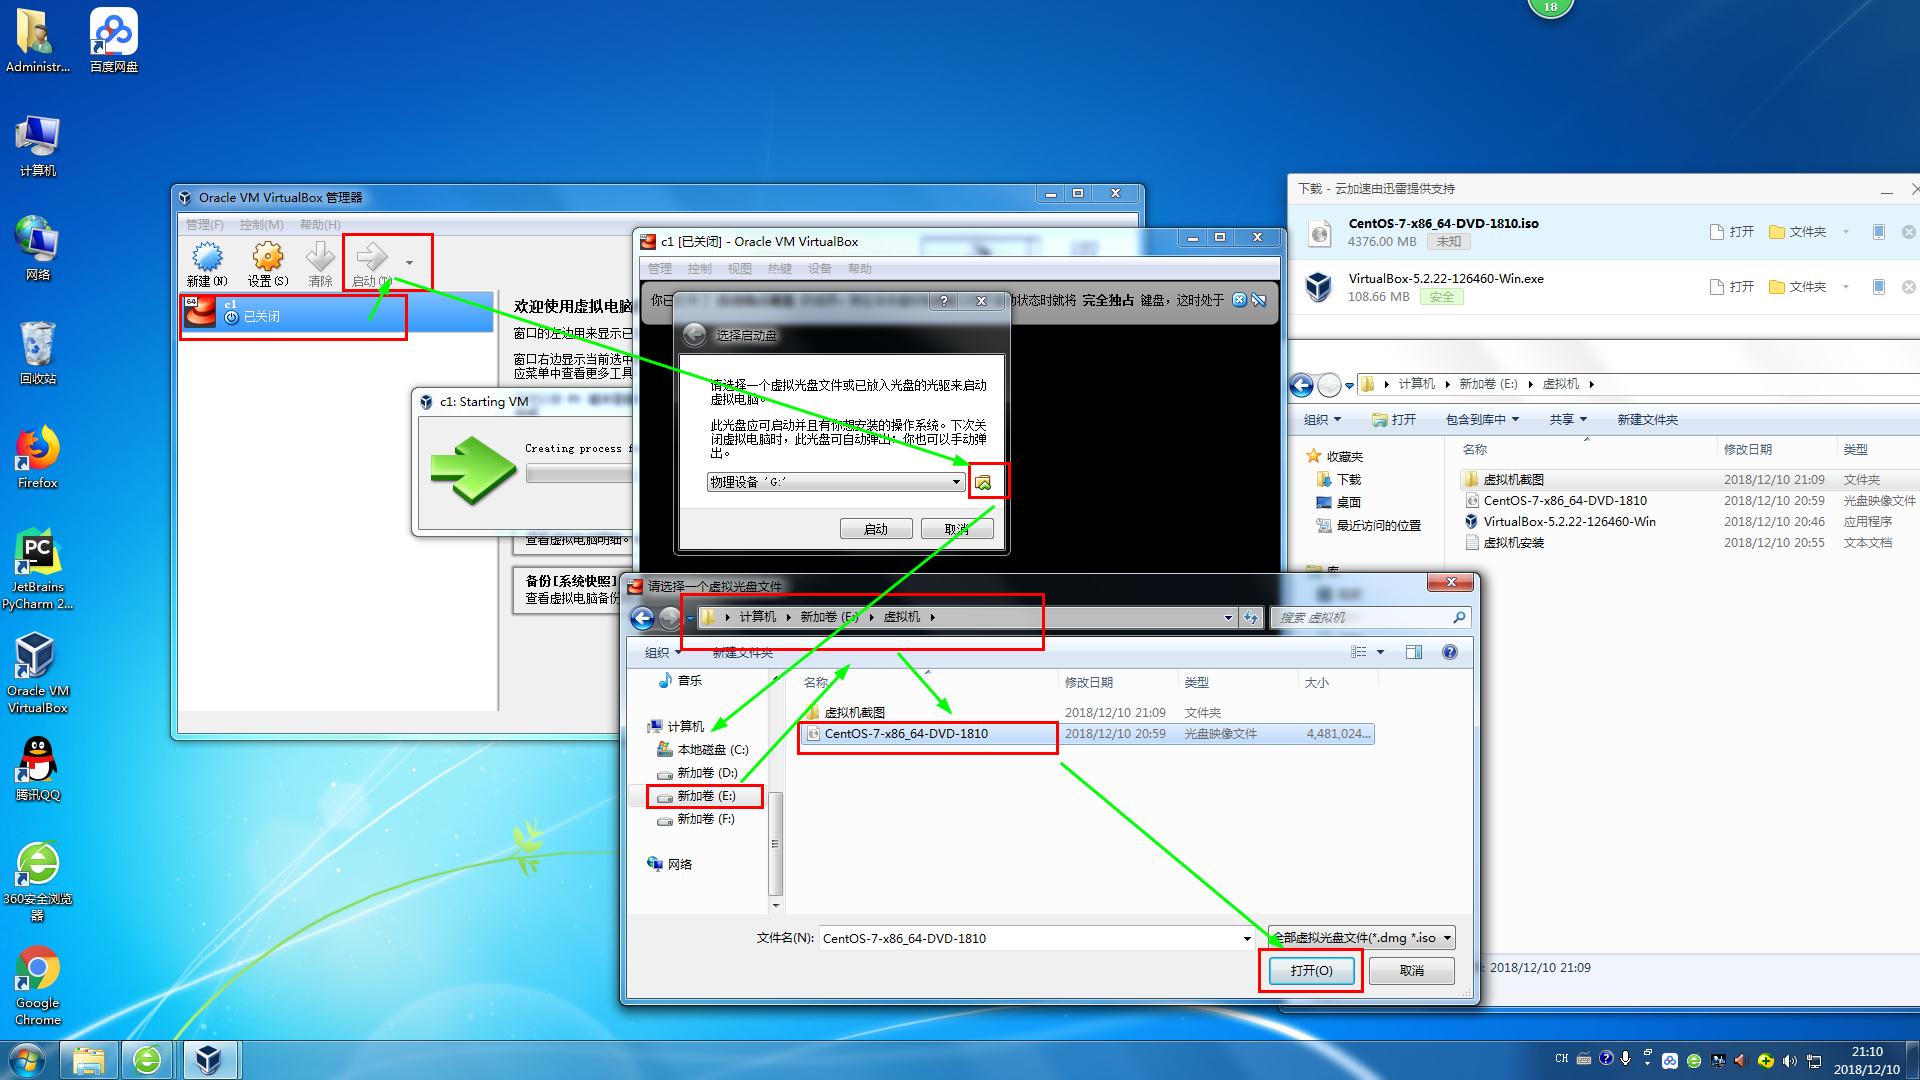1920x1080 pixels.
Task: Open the 控制(M) menu in VirtualBox Manager
Action: (x=262, y=224)
